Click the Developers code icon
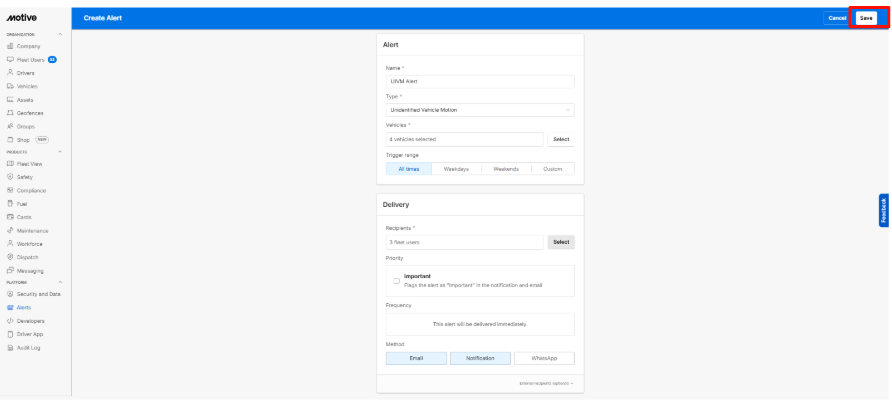Viewport: 892px width, 402px height. (x=10, y=320)
